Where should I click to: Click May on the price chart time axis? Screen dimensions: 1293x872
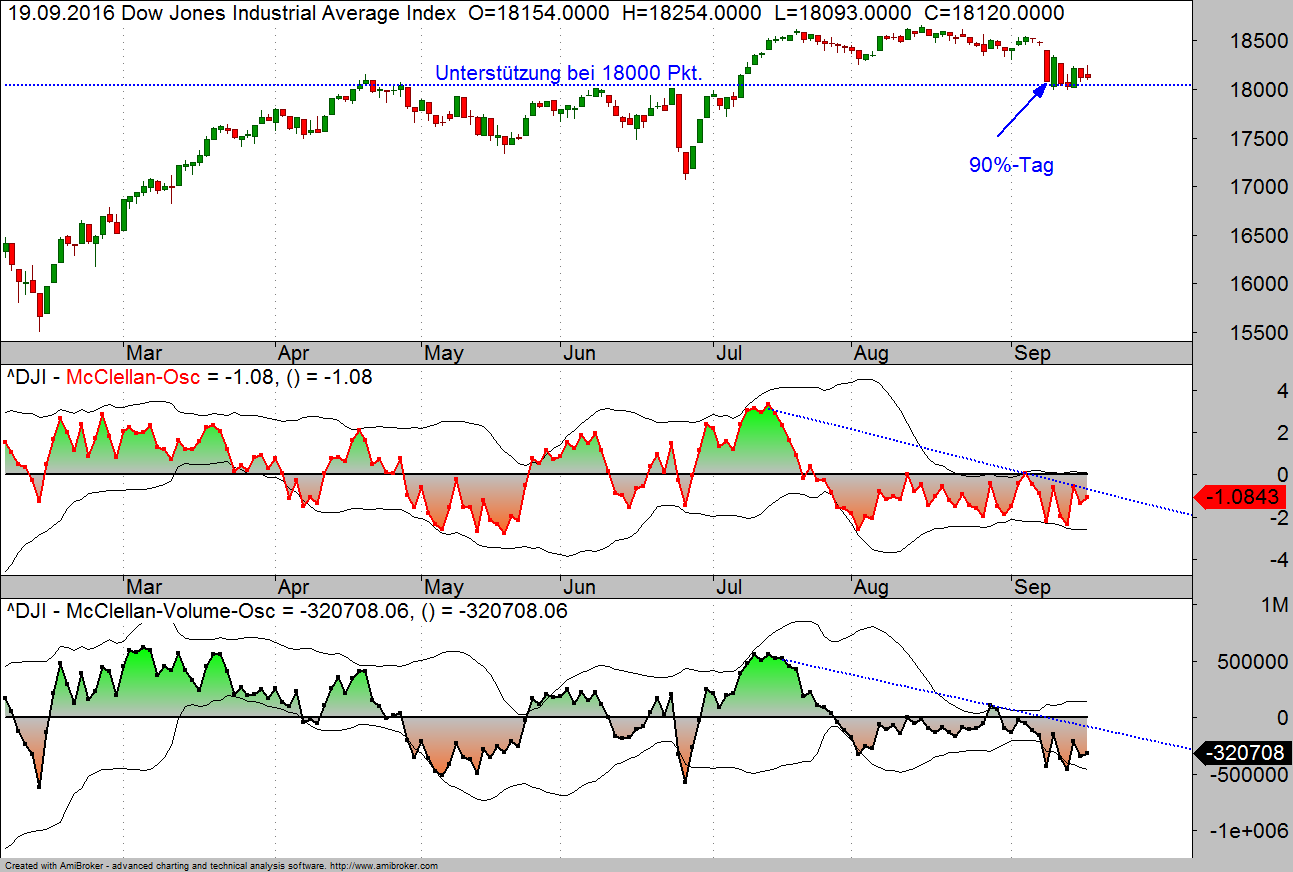coord(444,353)
